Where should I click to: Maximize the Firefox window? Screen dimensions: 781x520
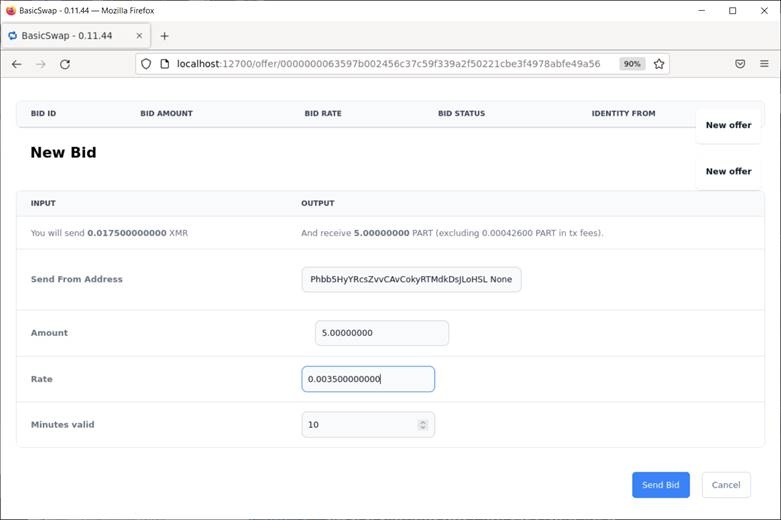click(x=733, y=10)
